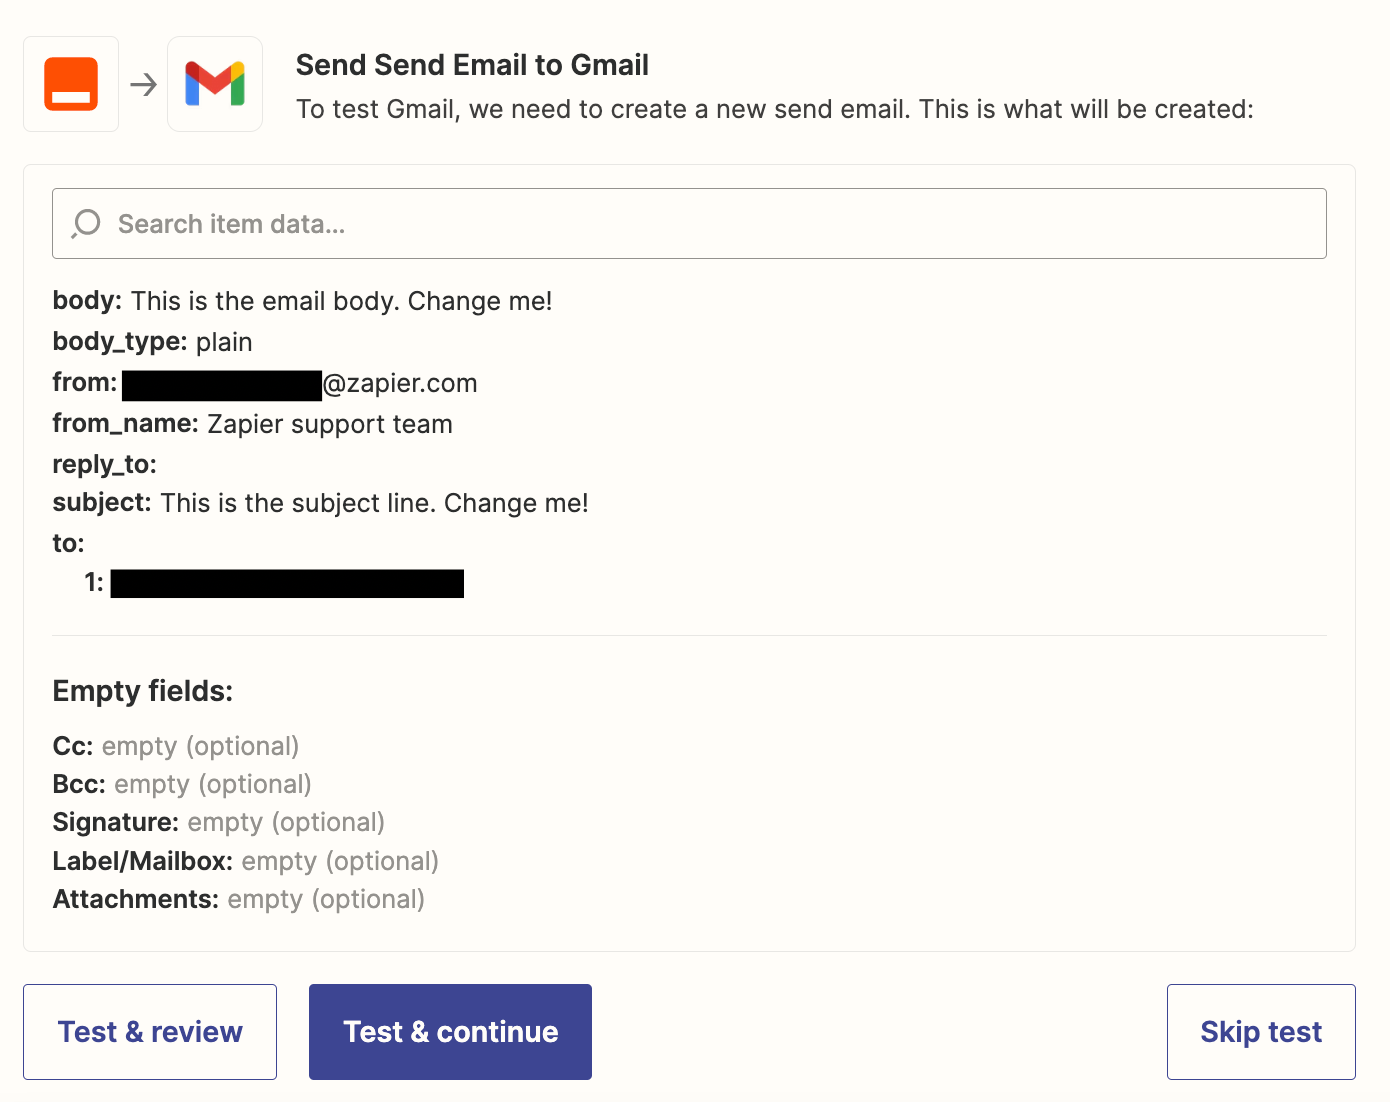
Task: Click the Gmail app icon
Action: pos(215,84)
